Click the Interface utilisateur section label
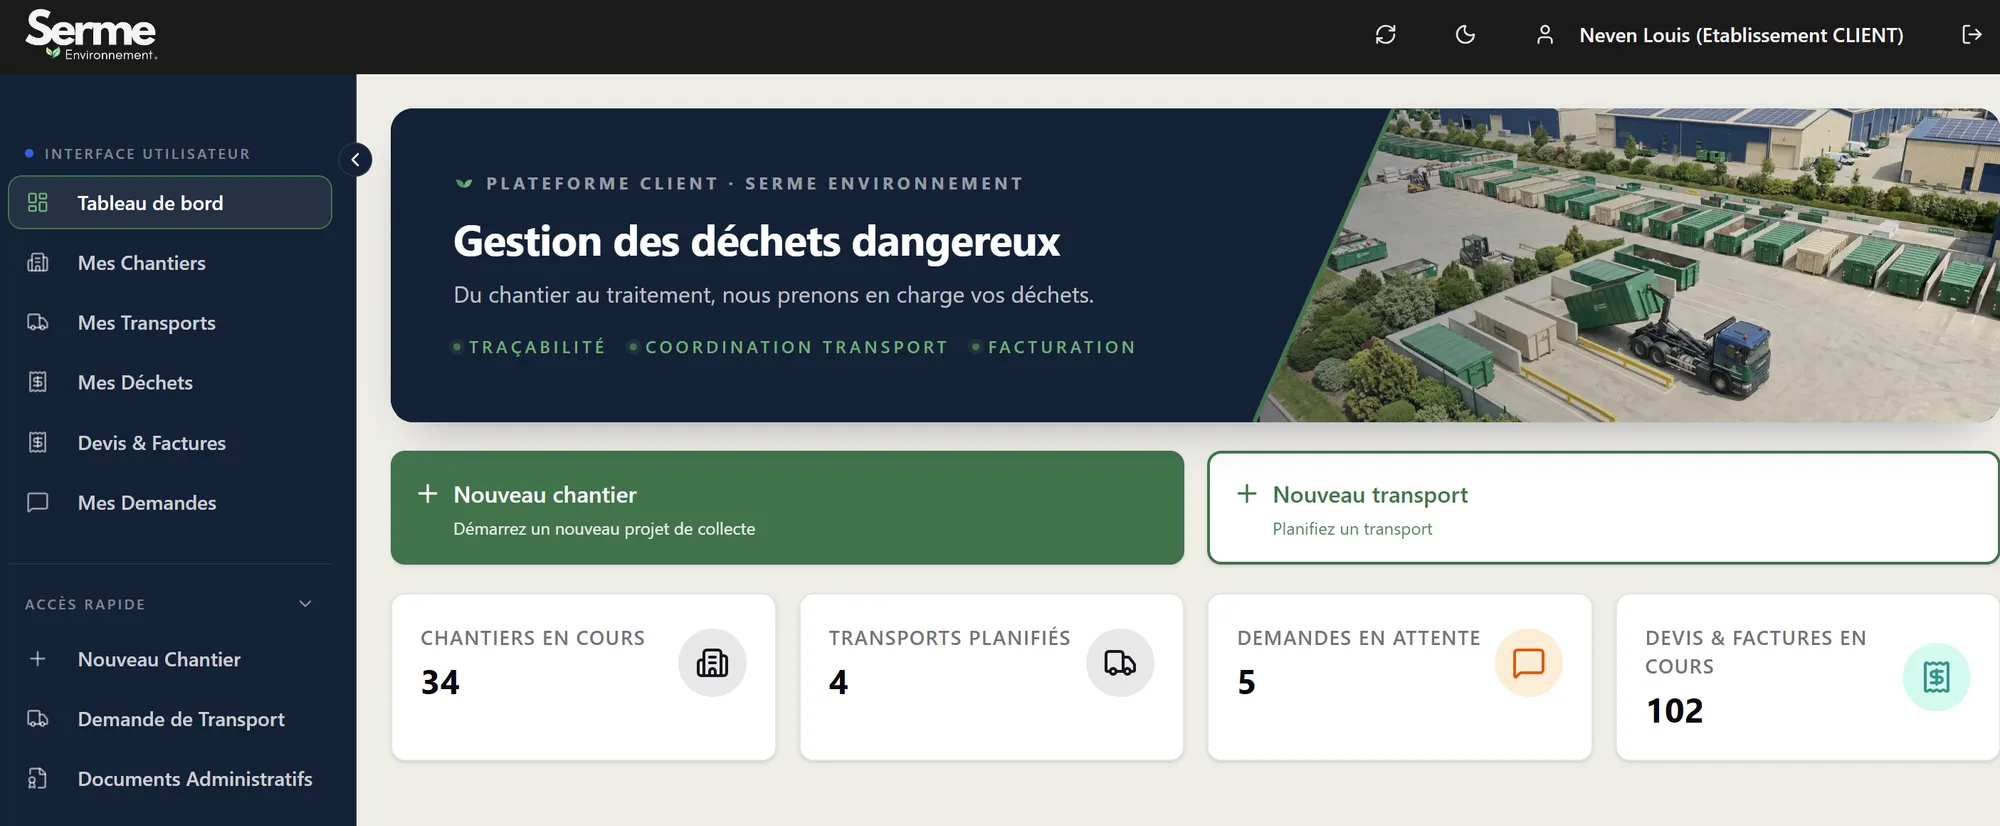This screenshot has width=2000, height=826. tap(147, 154)
